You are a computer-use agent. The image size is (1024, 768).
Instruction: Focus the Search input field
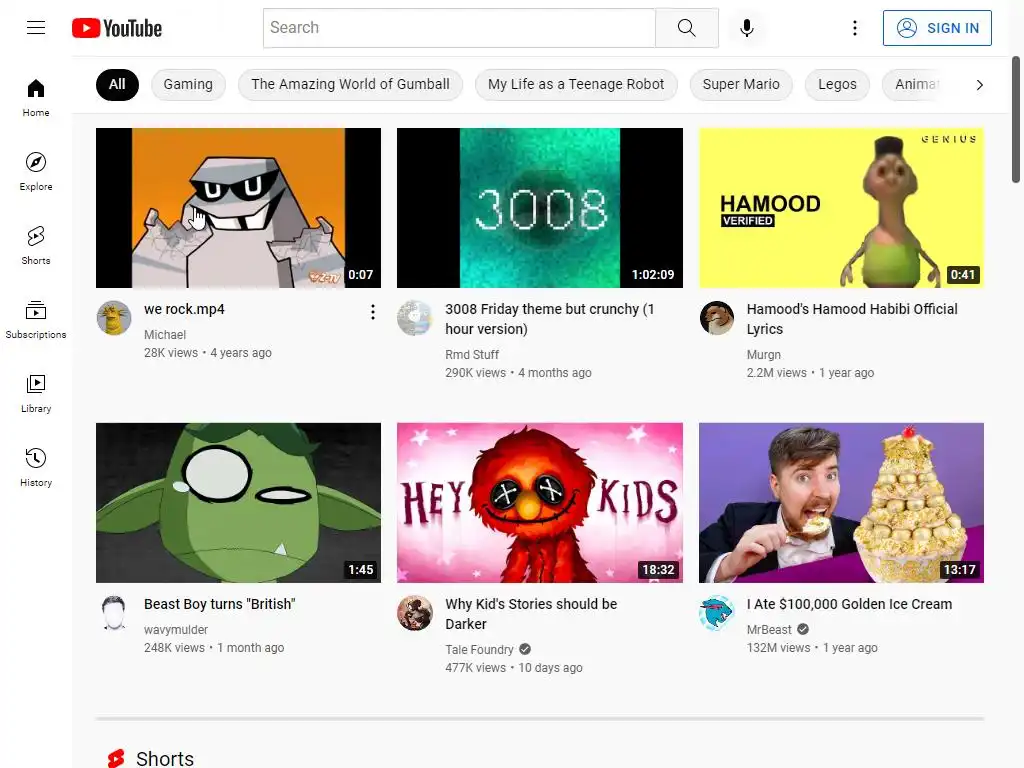459,28
